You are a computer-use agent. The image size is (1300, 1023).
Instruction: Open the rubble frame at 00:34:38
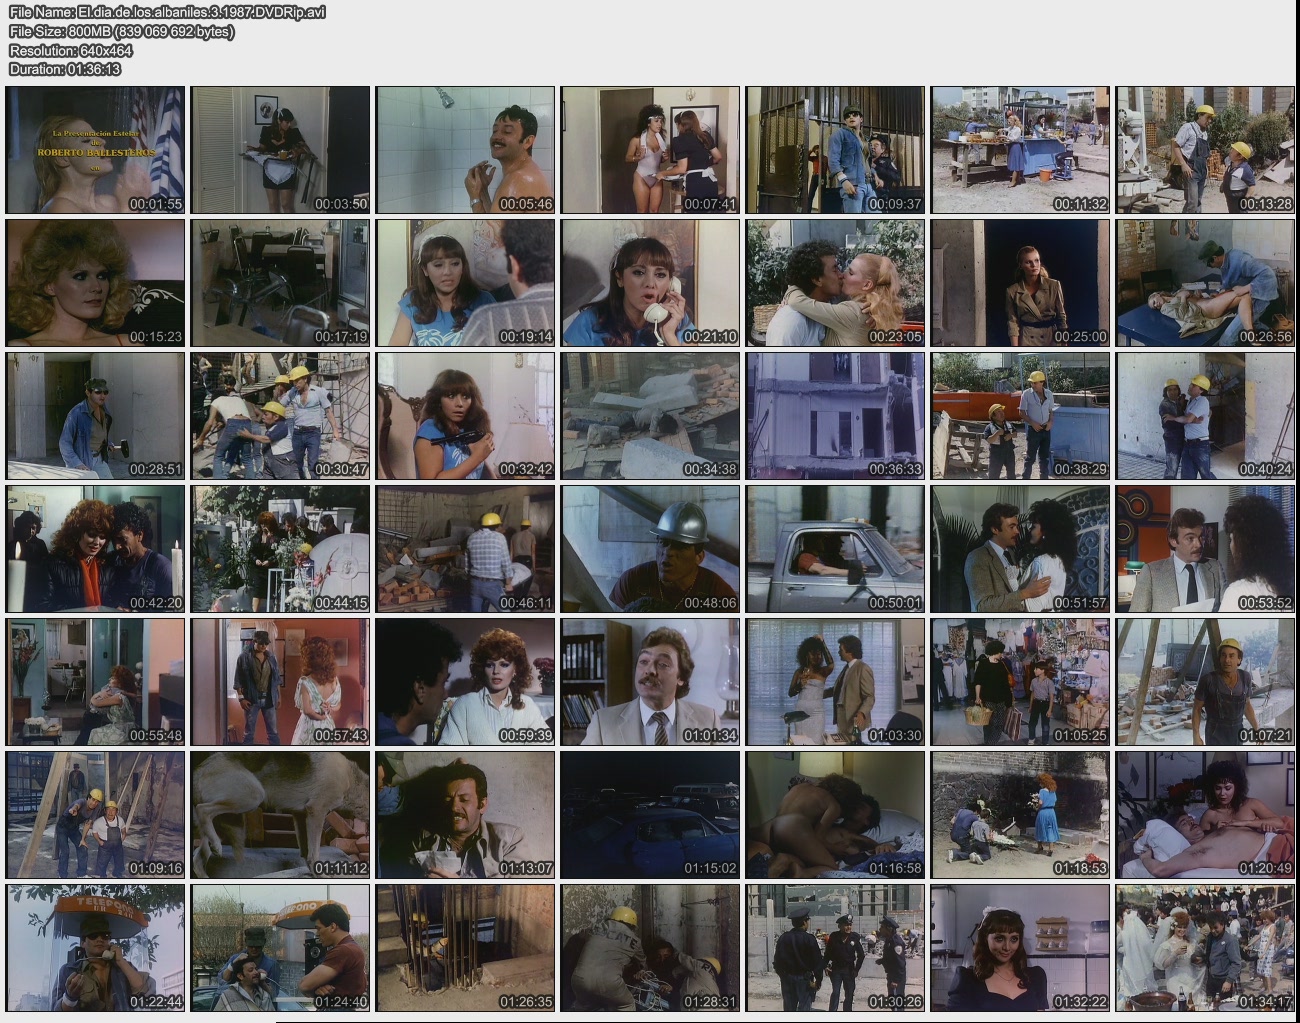pos(650,416)
